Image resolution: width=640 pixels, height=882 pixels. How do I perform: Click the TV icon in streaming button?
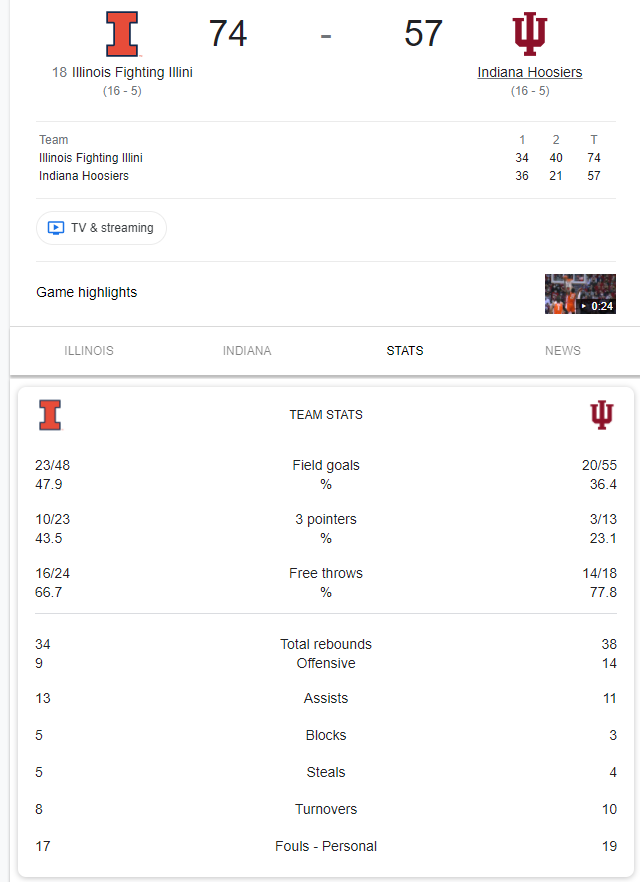pos(56,228)
